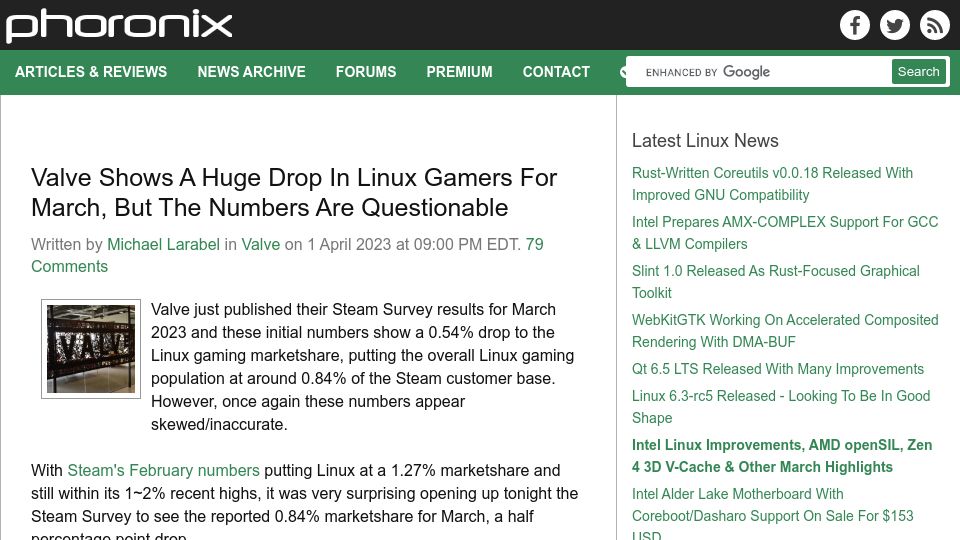Open Intel Alder Lake Motherboard sale link
Screen dimensions: 960x540
click(773, 512)
